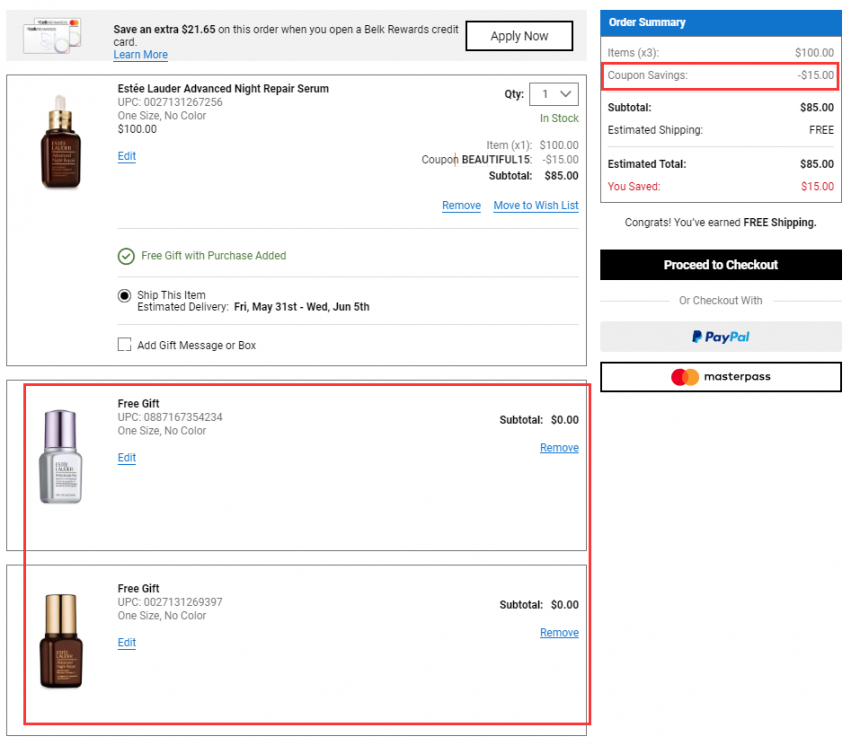The width and height of the screenshot is (860, 754).
Task: Remove the Advanced Night Repair Serum item
Action: (461, 206)
